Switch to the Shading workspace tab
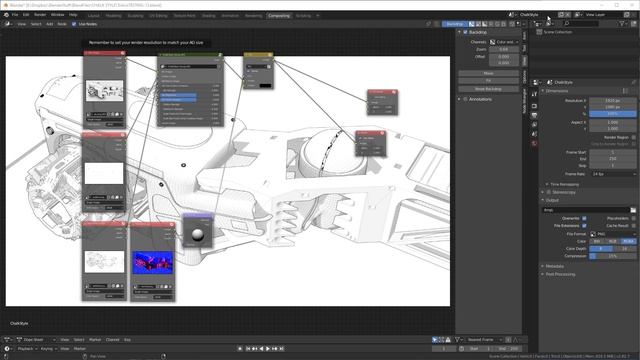The image size is (640, 360). point(208,16)
